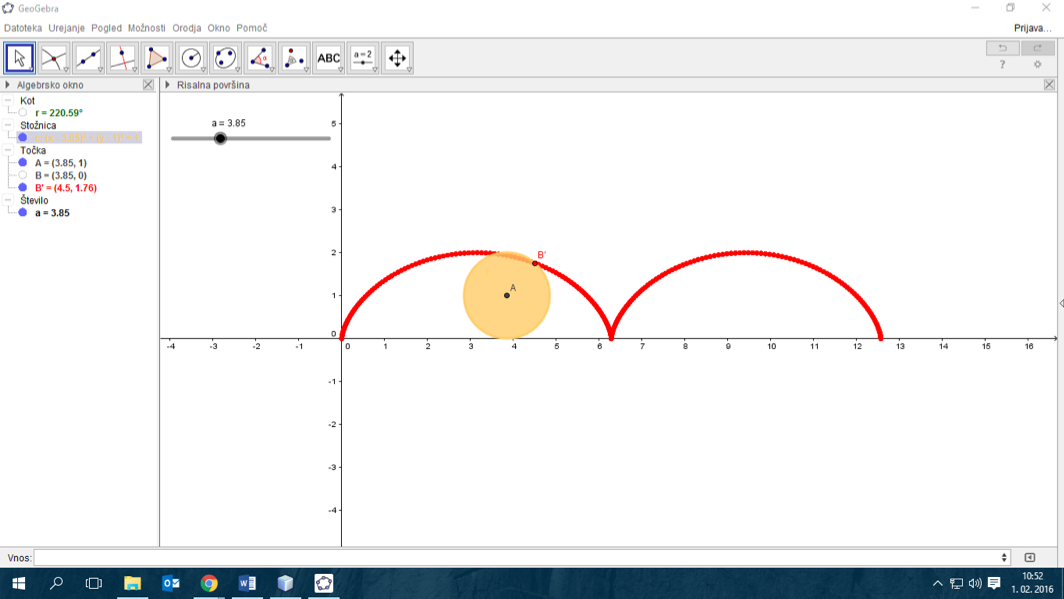Screen dimensions: 1064x599
Task: Open the input bar history dropdown
Action: [1004, 558]
